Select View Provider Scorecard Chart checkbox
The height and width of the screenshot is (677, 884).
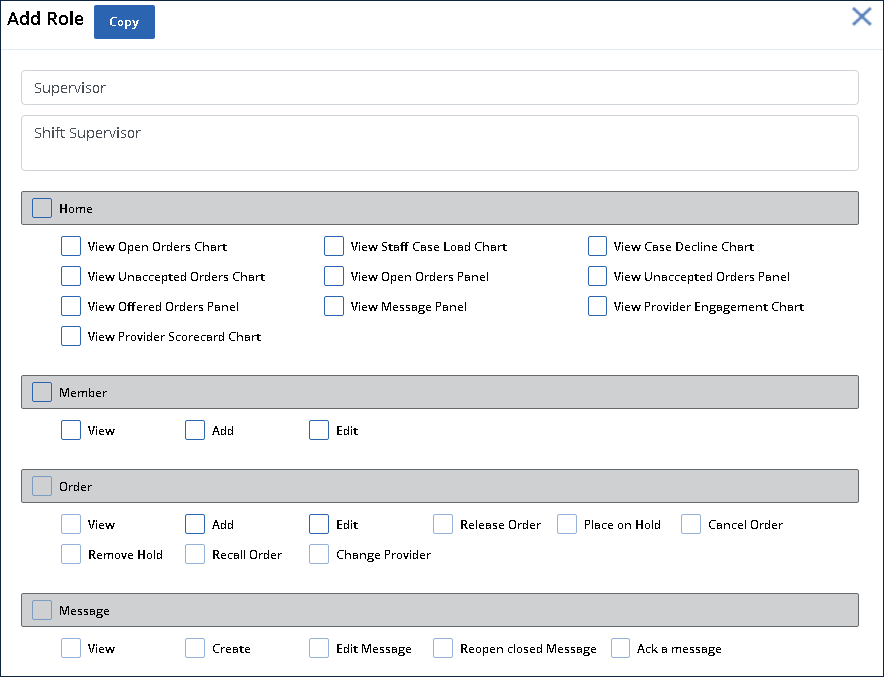70,336
